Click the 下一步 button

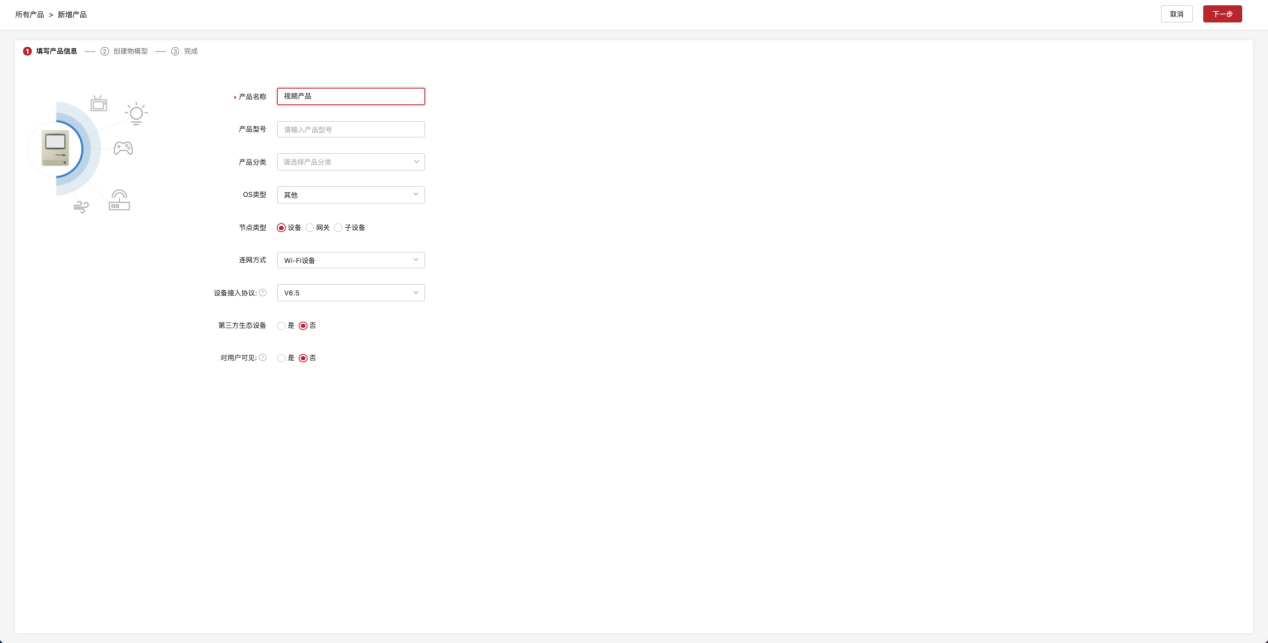point(1222,14)
